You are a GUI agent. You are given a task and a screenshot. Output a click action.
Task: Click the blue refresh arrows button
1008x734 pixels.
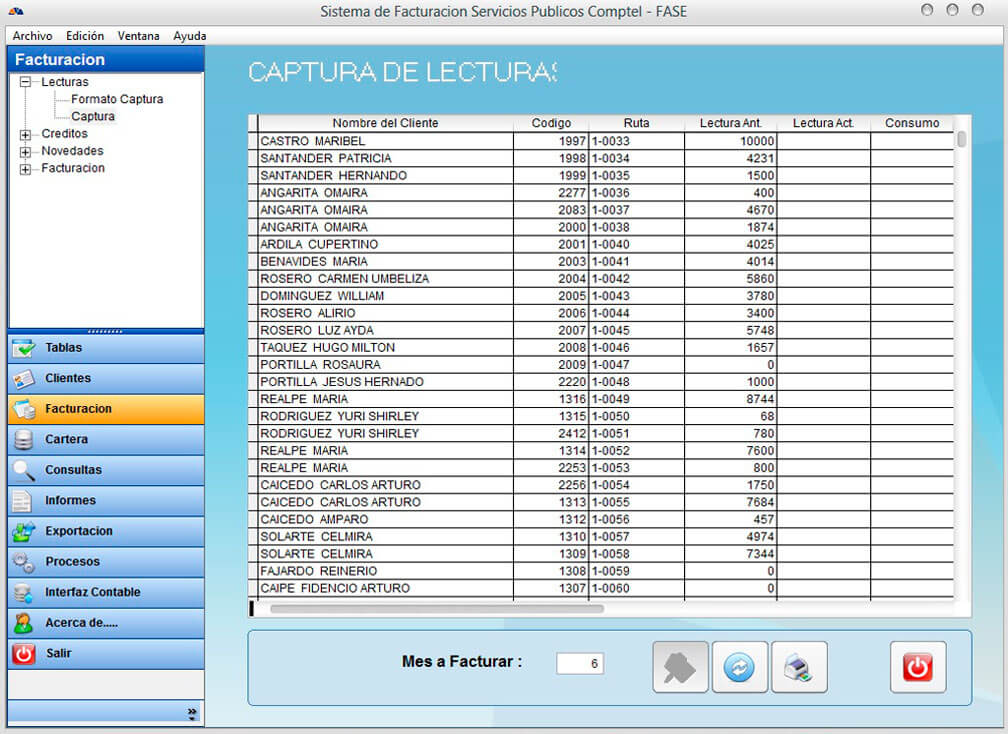(x=739, y=667)
